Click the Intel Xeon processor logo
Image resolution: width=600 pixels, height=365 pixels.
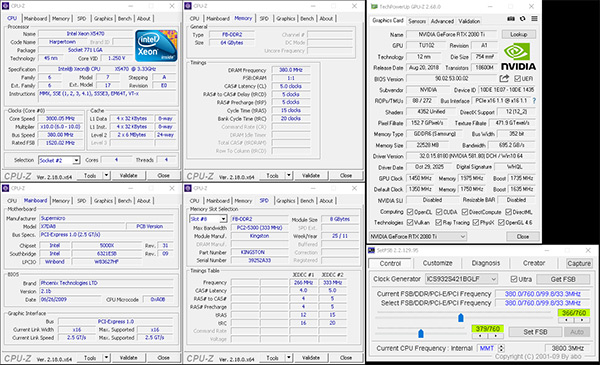(156, 46)
